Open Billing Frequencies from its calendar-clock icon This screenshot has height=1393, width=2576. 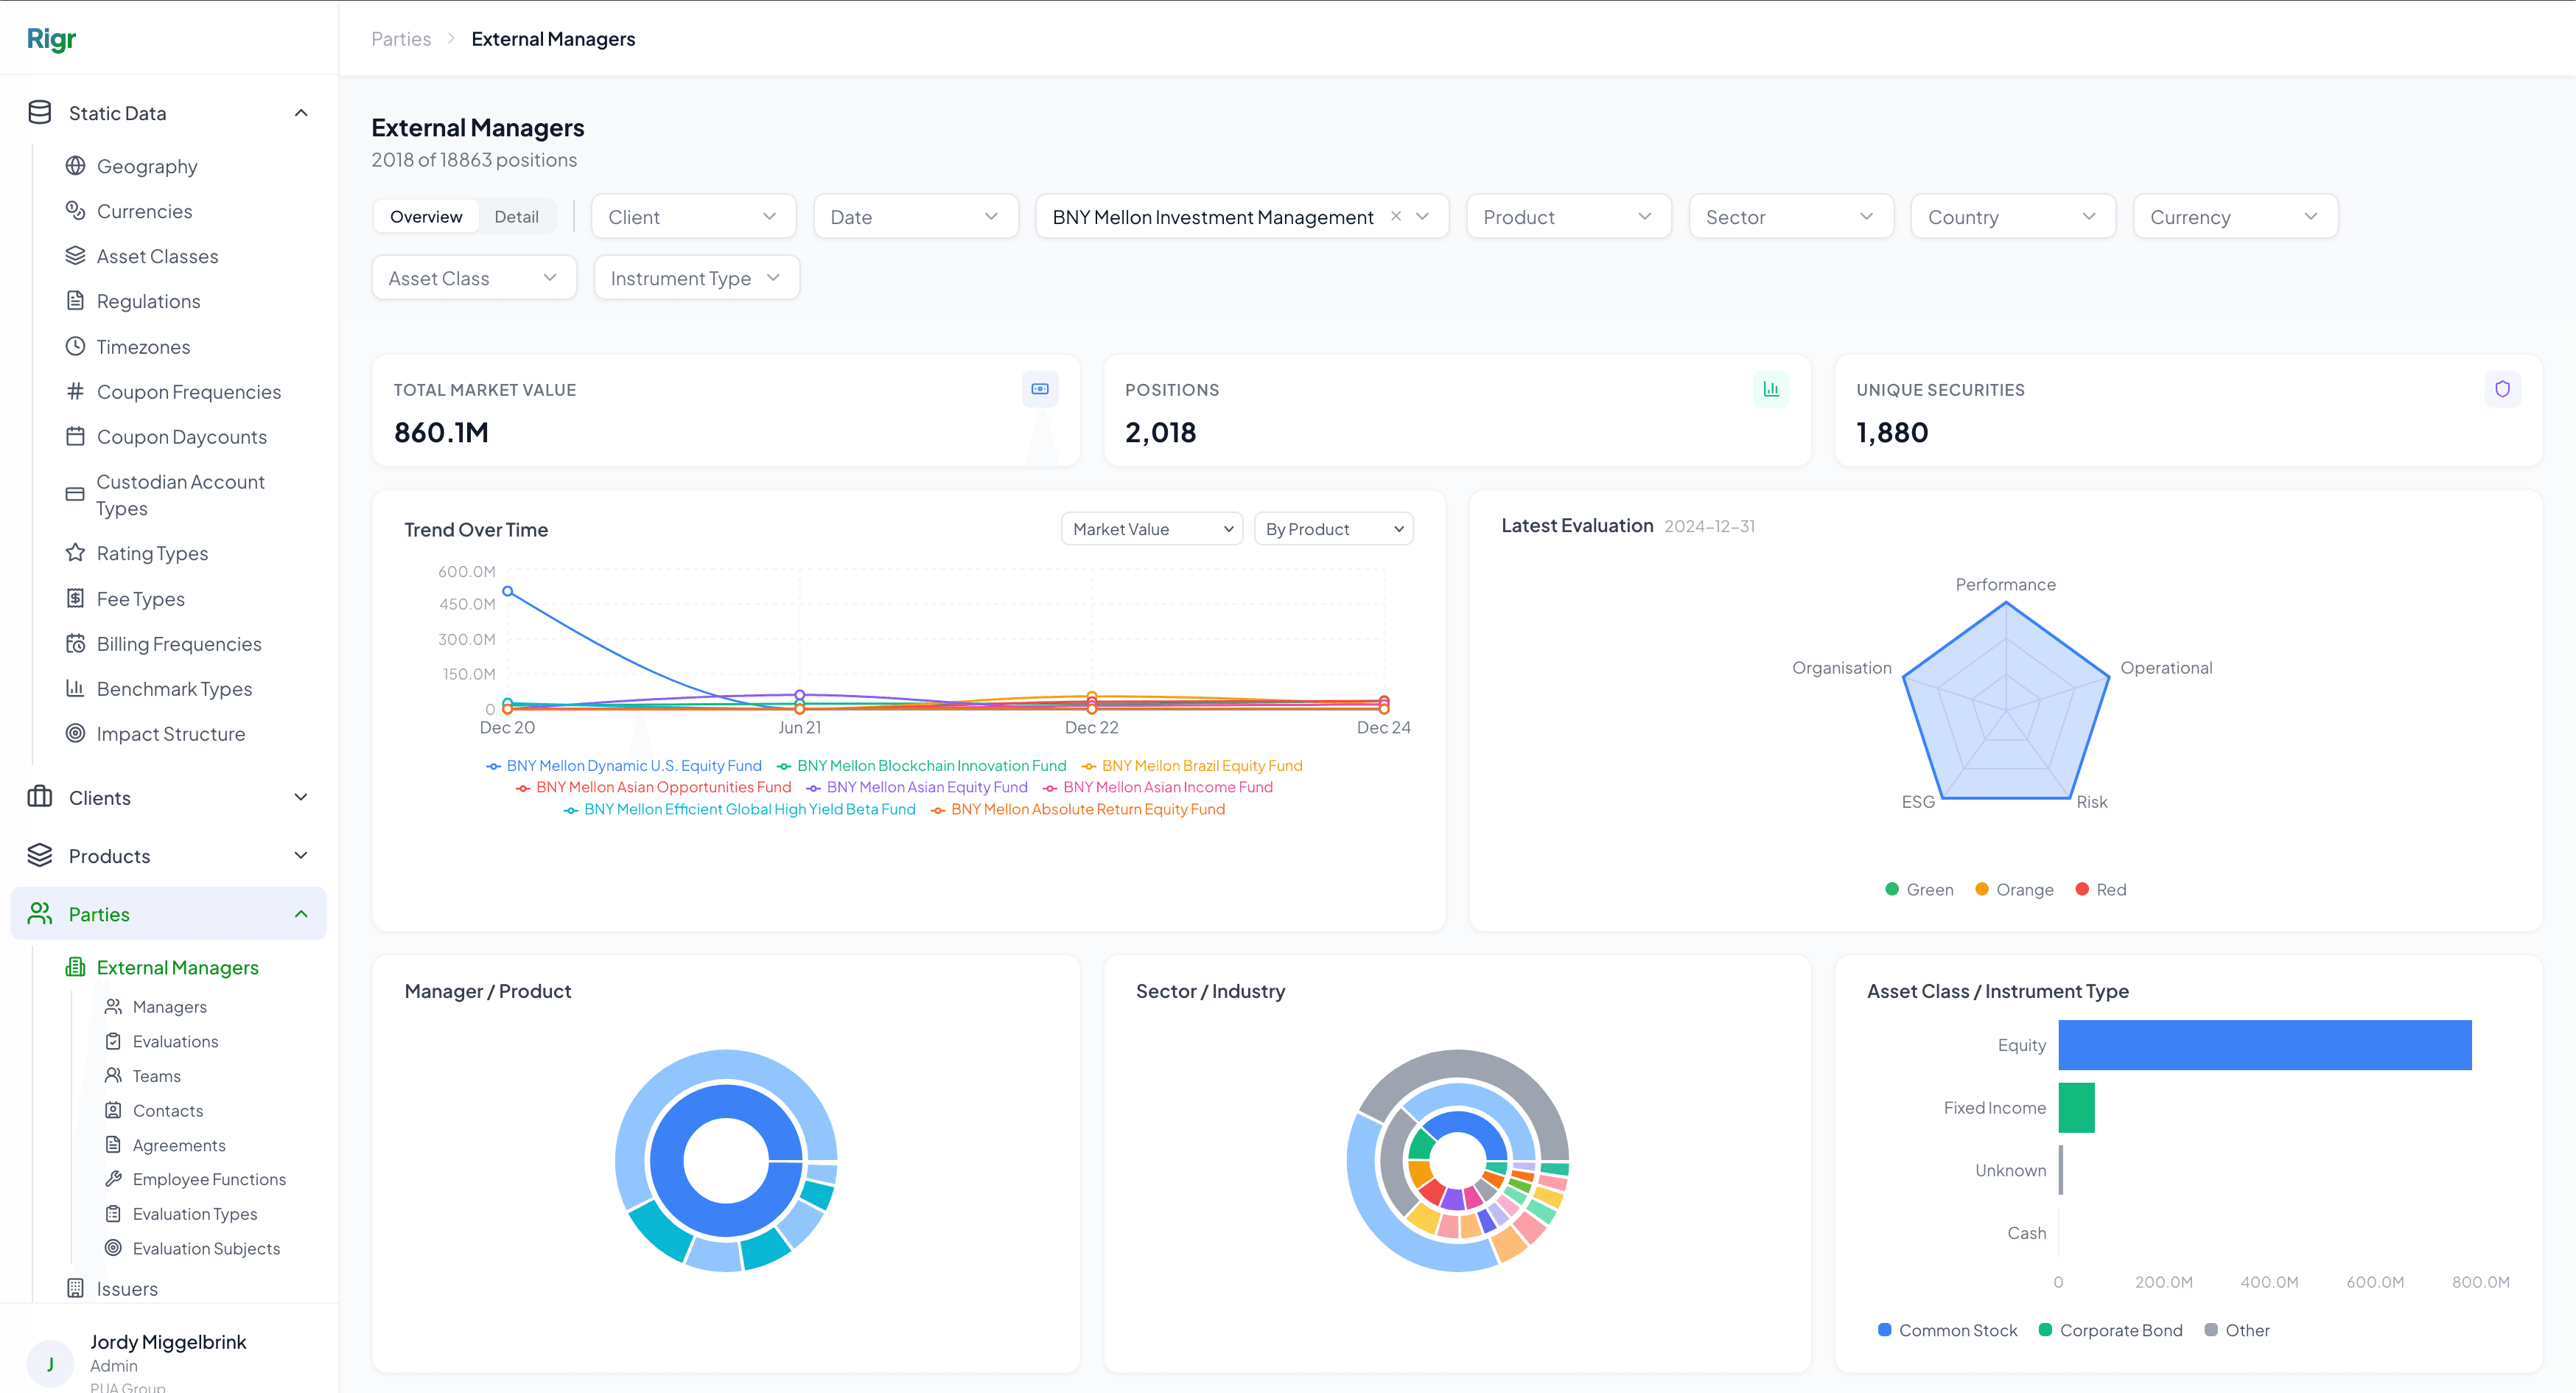click(x=75, y=644)
